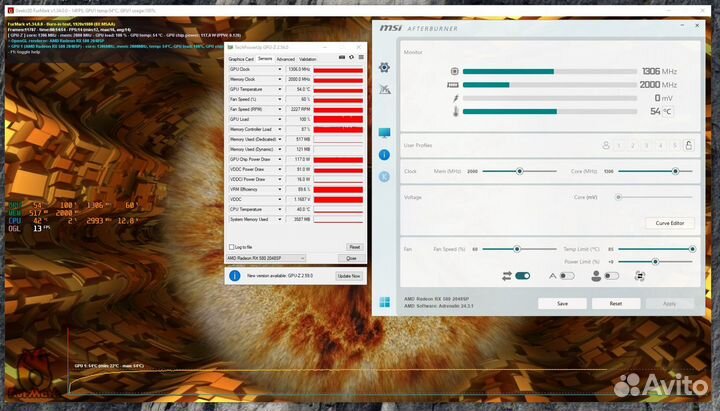Switch to GPU-Z Advanced tab
The image size is (720, 411).
(x=286, y=59)
